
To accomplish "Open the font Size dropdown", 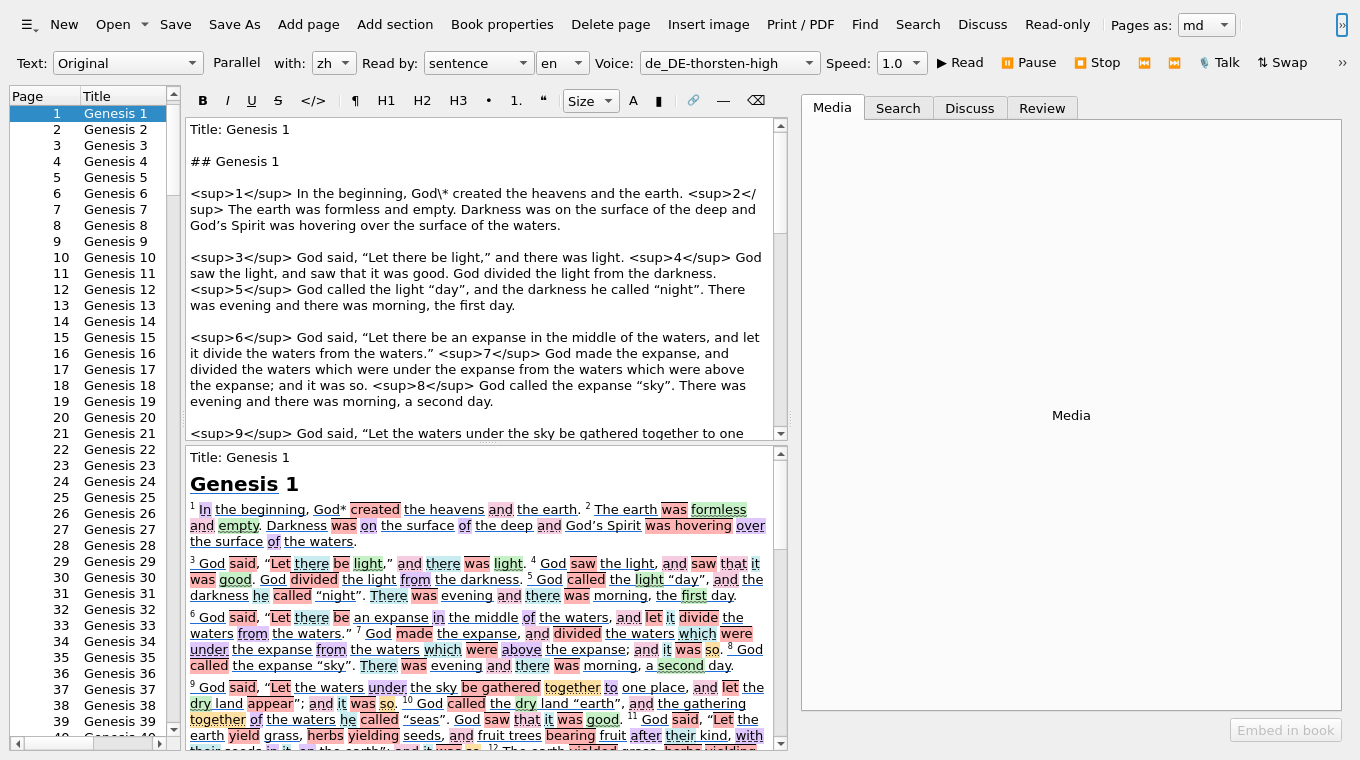I will pyautogui.click(x=591, y=100).
